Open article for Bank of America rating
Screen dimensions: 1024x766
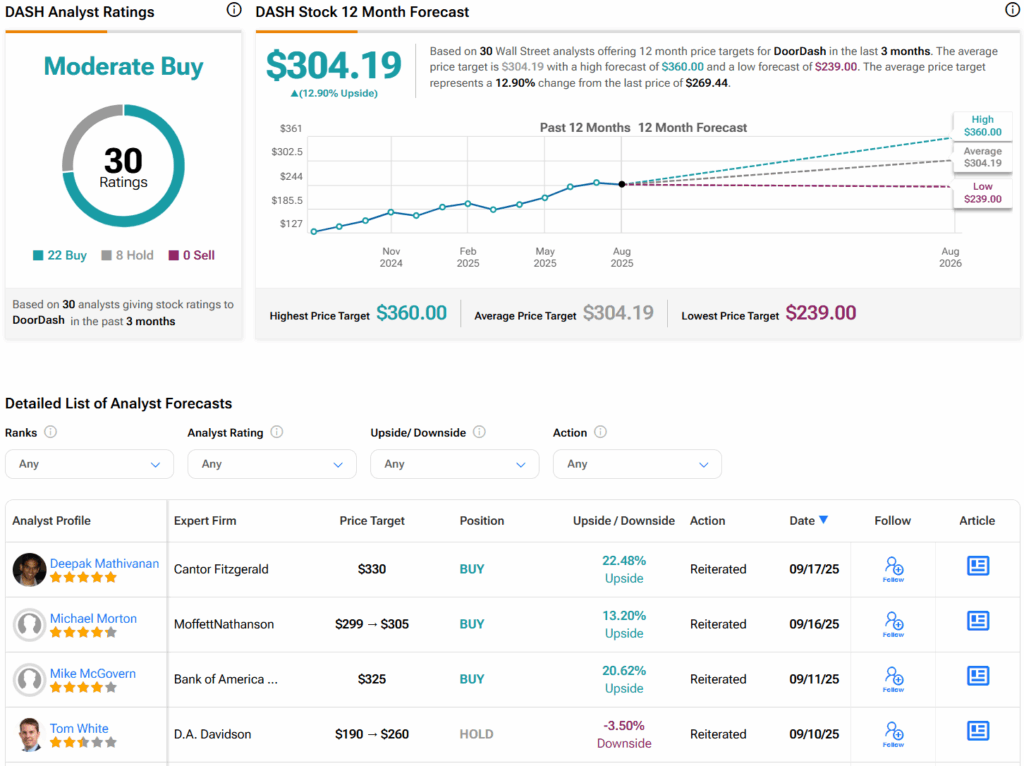click(978, 675)
